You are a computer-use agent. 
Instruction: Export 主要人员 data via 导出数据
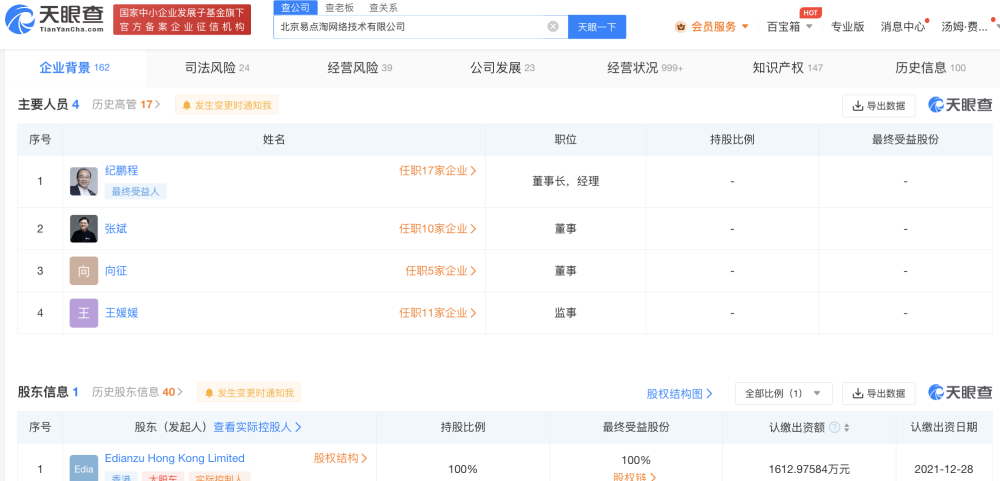click(878, 106)
